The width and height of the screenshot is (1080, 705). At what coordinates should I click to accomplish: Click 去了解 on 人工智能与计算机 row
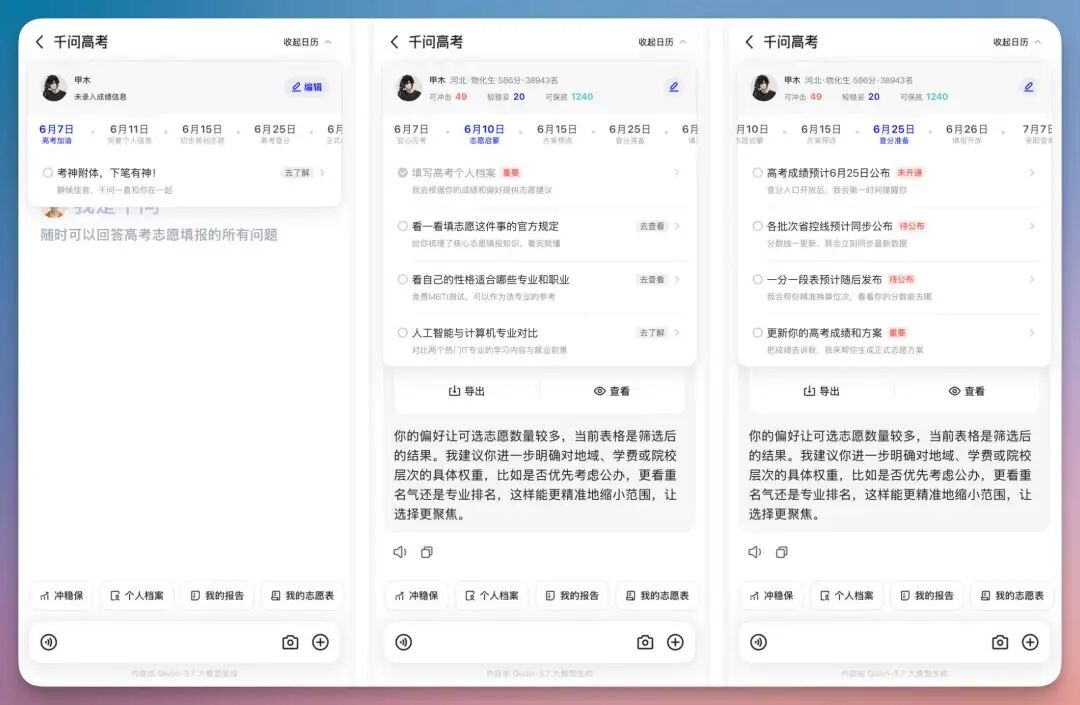pyautogui.click(x=652, y=333)
